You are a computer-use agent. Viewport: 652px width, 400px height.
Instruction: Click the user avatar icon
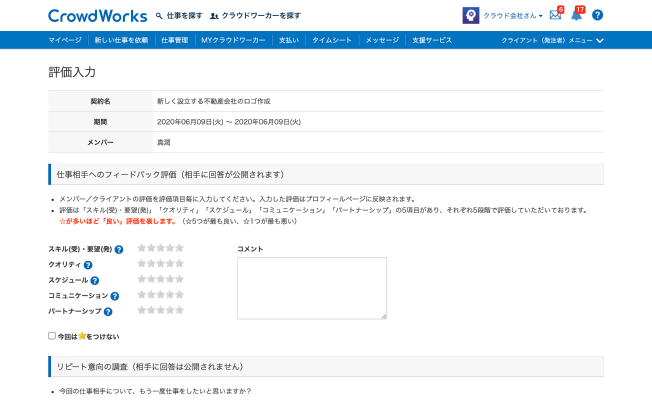(x=470, y=16)
